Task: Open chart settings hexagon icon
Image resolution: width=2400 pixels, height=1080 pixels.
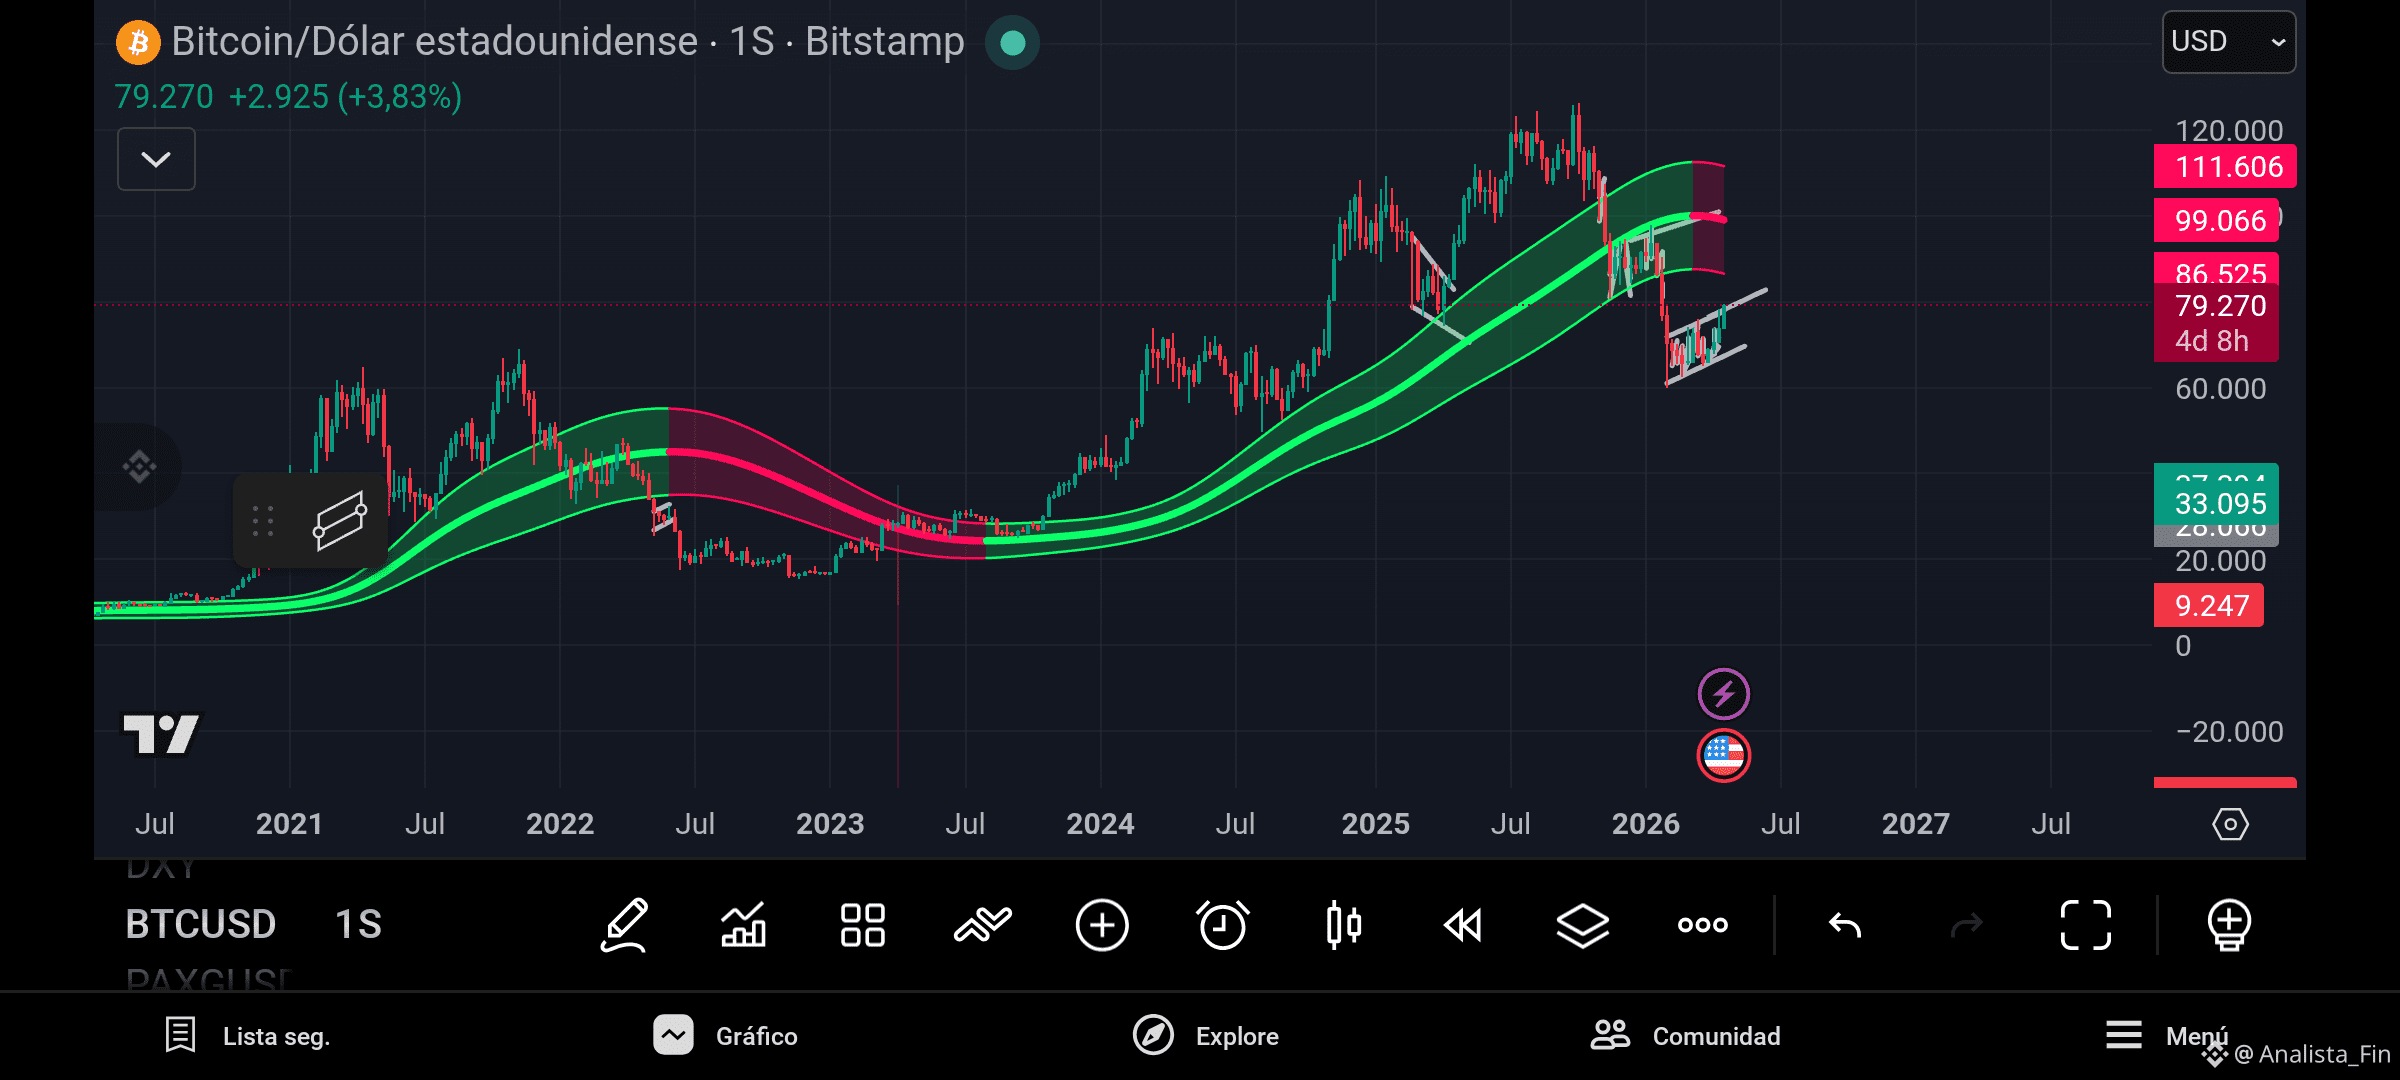Action: coord(2230,824)
